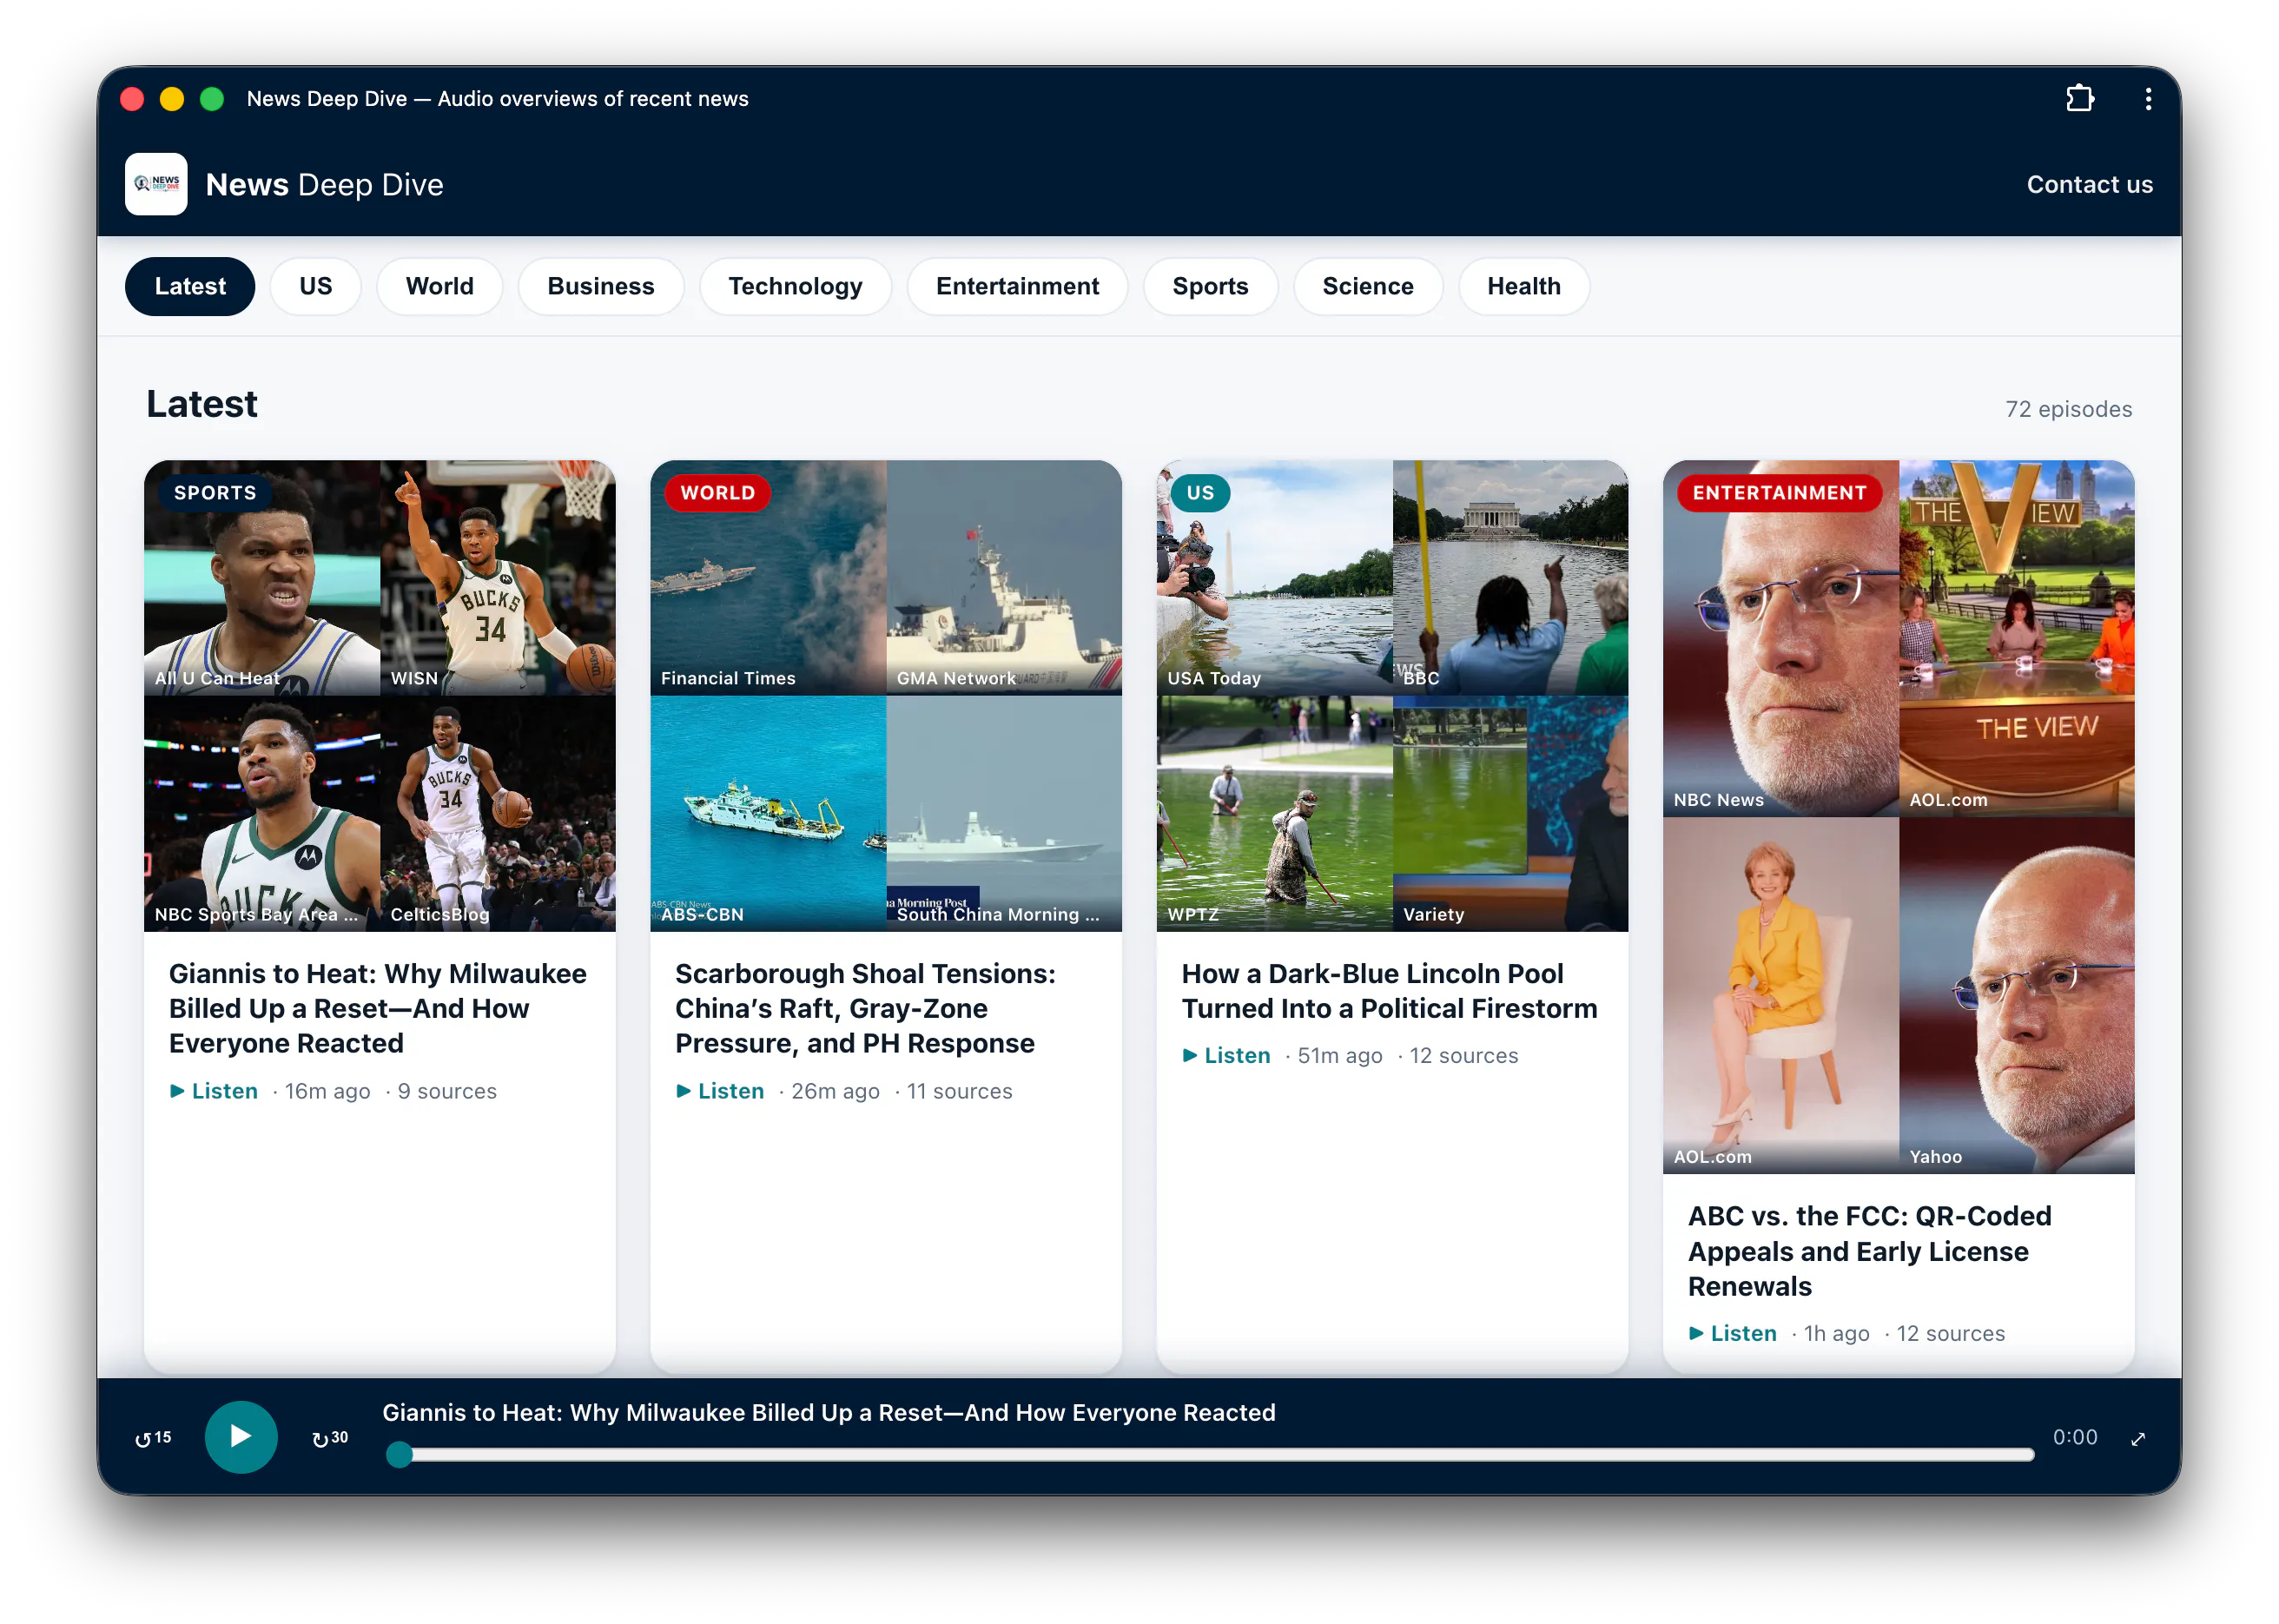Screen dimensions: 2279x1624
Task: Click the ENTERTAINMENT category badge
Action: click(x=1779, y=493)
